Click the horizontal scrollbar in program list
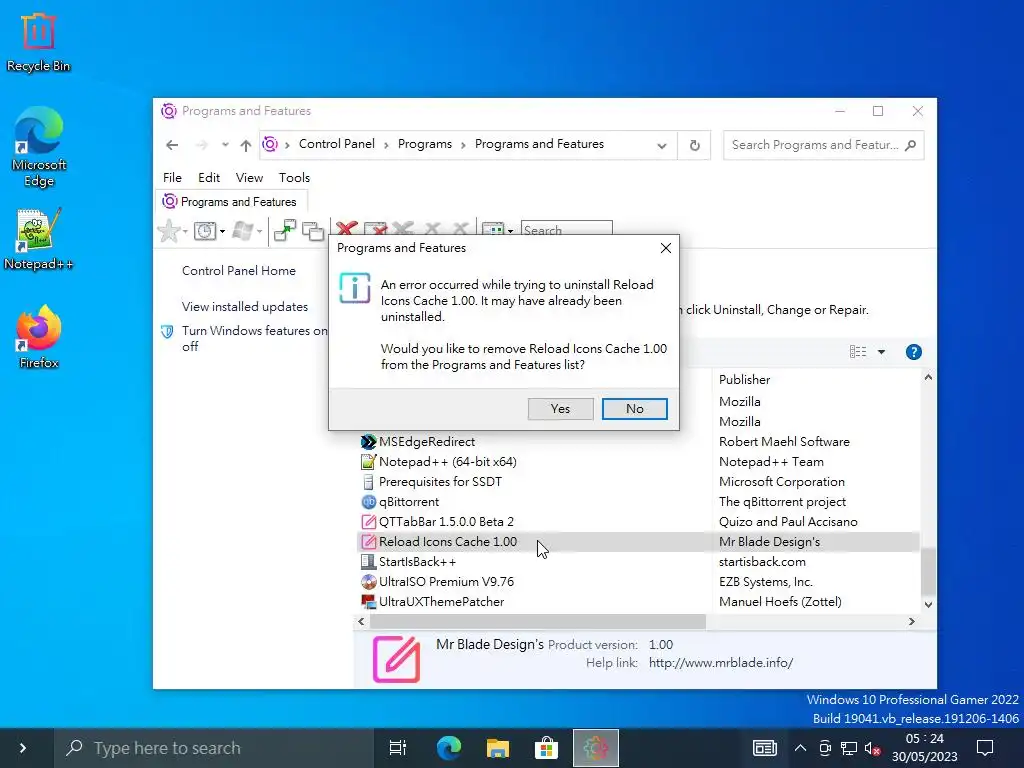 [x=538, y=622]
